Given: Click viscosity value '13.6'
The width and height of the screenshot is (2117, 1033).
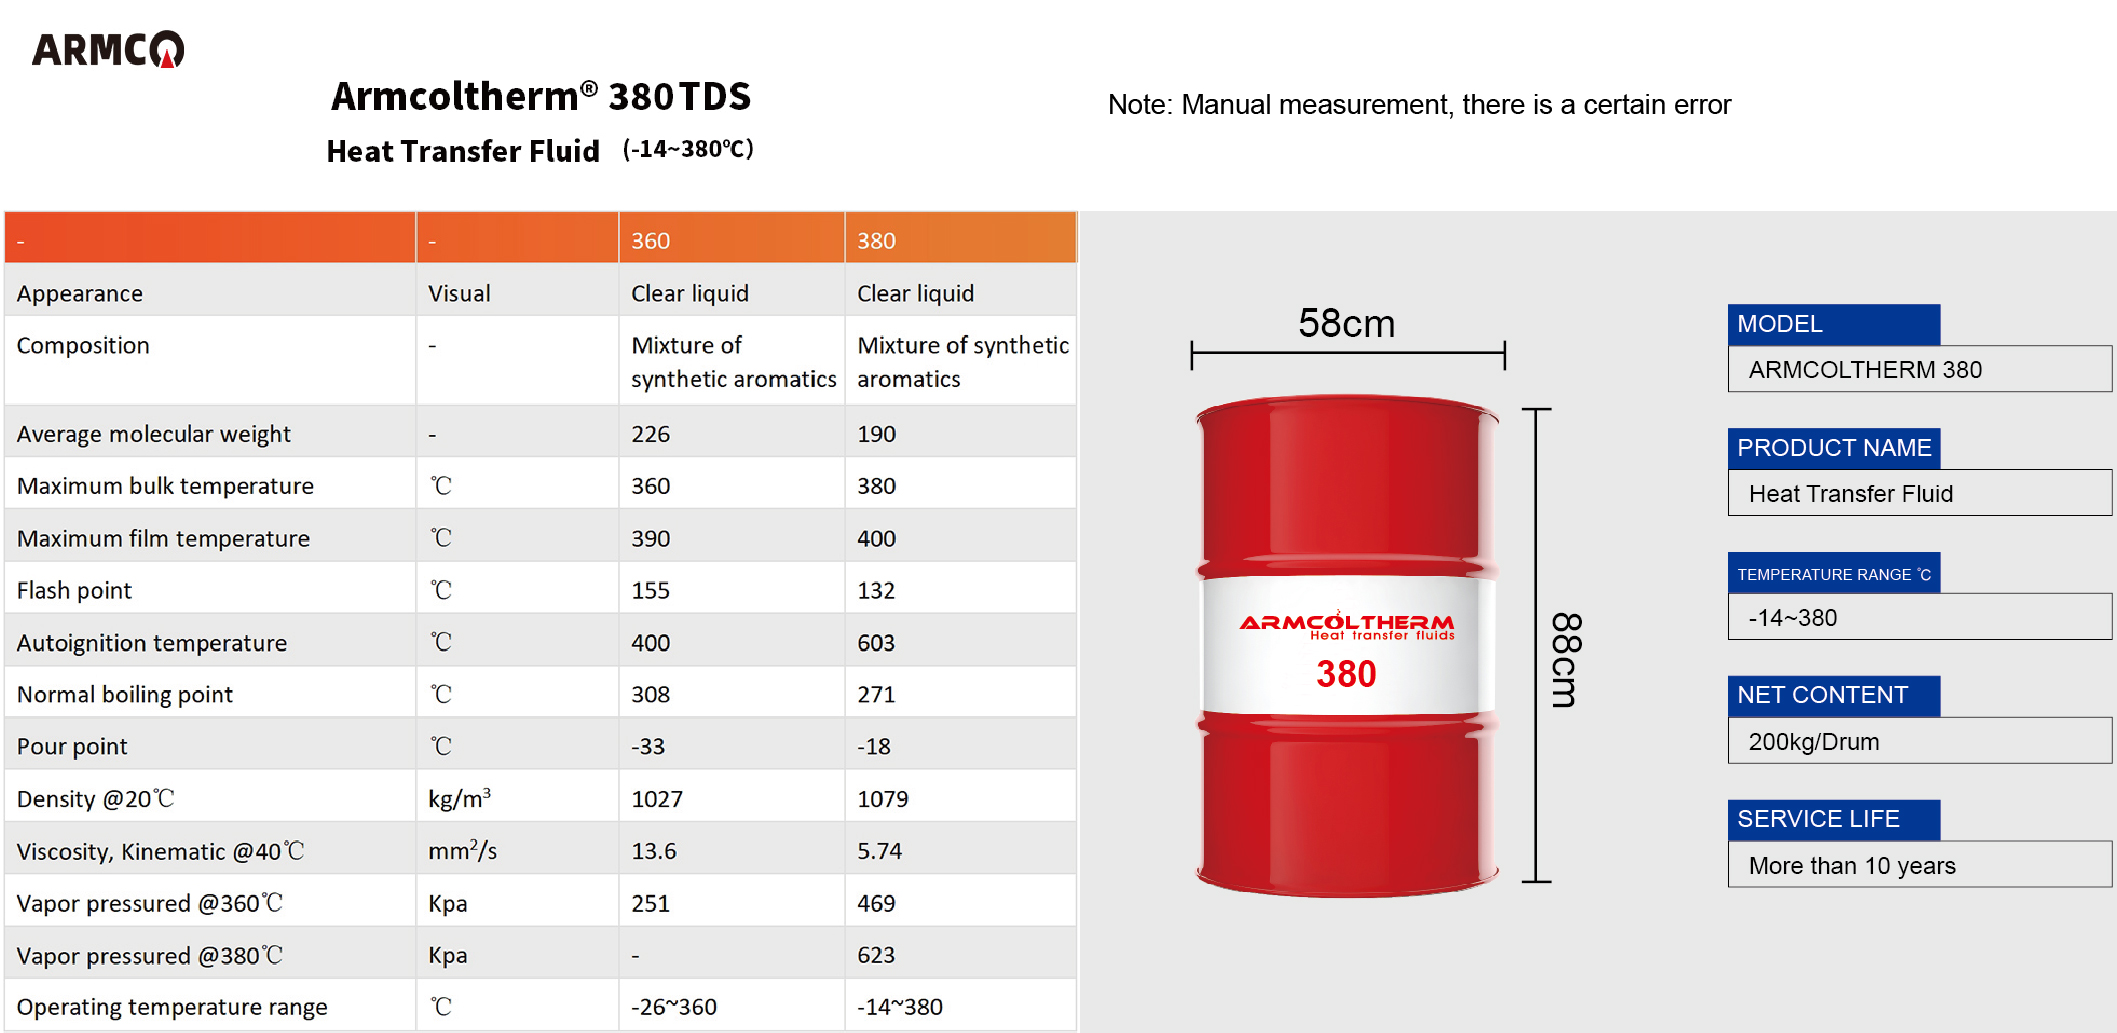Looking at the screenshot, I should point(654,851).
